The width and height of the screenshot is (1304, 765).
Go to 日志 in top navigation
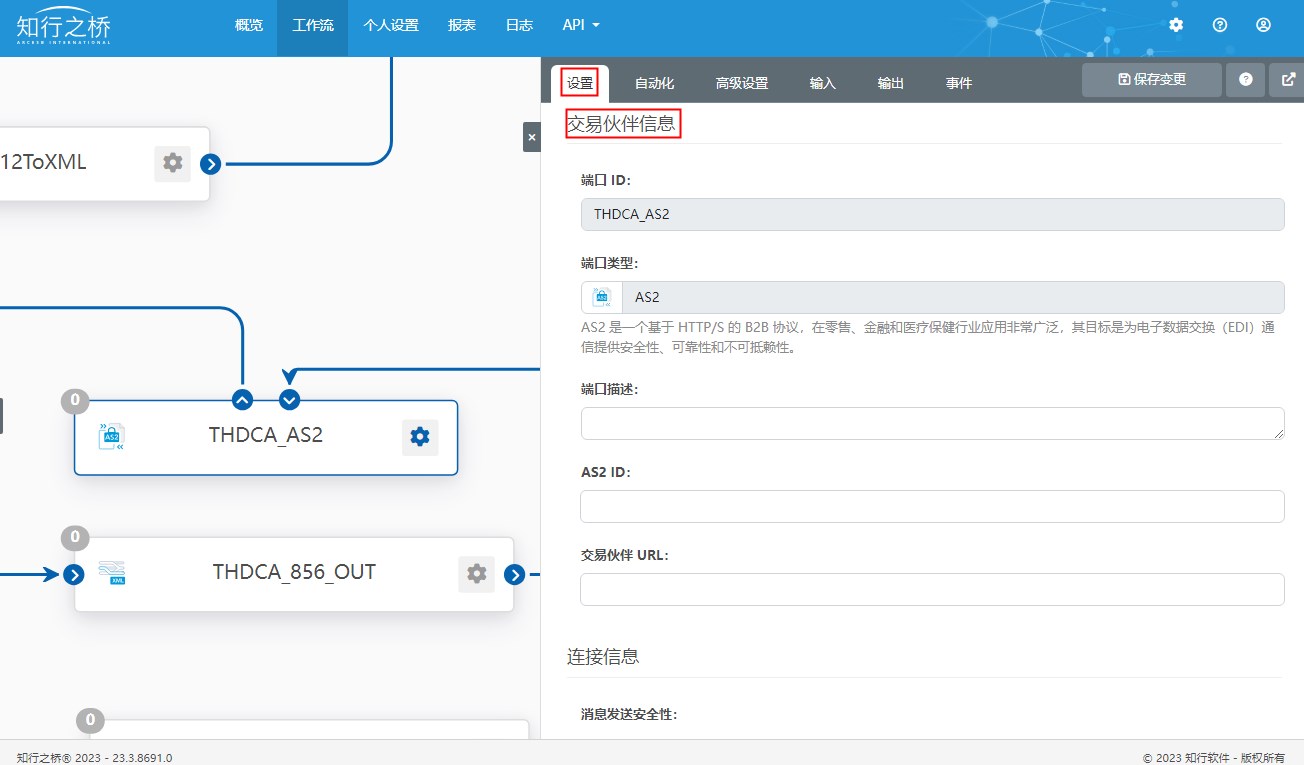519,25
